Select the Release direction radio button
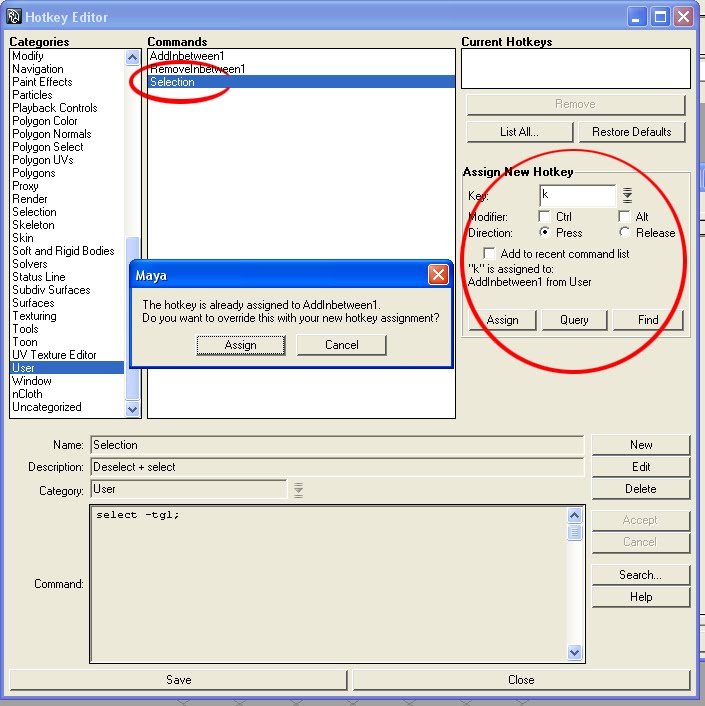The image size is (705, 706). (x=624, y=232)
